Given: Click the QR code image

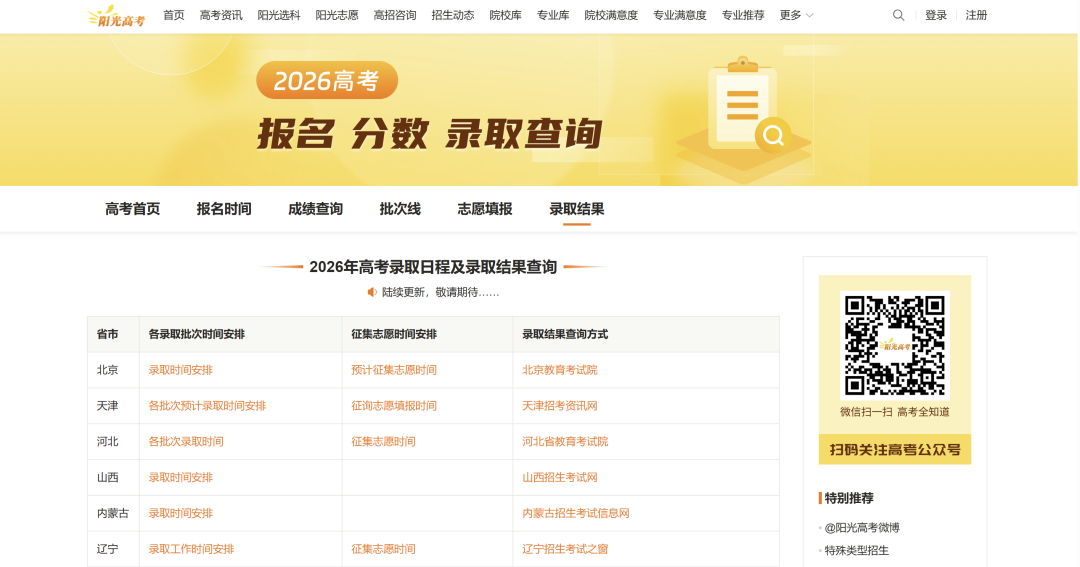Looking at the screenshot, I should tap(894, 345).
